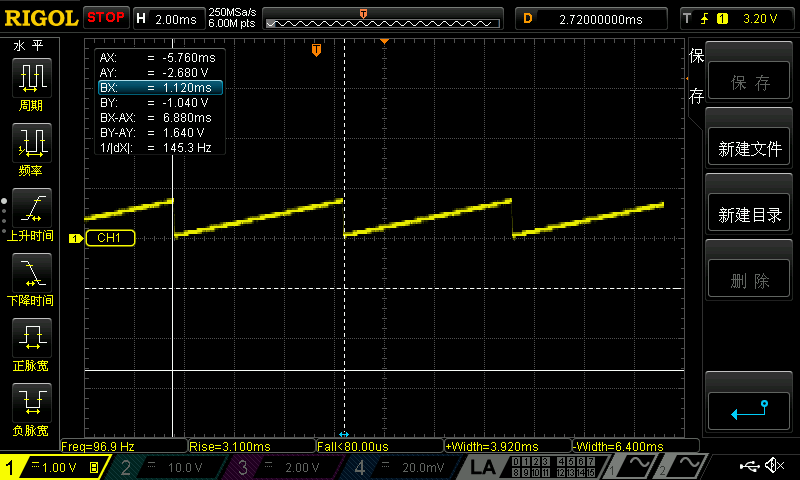Click the USB connection status icon

[x=749, y=465]
